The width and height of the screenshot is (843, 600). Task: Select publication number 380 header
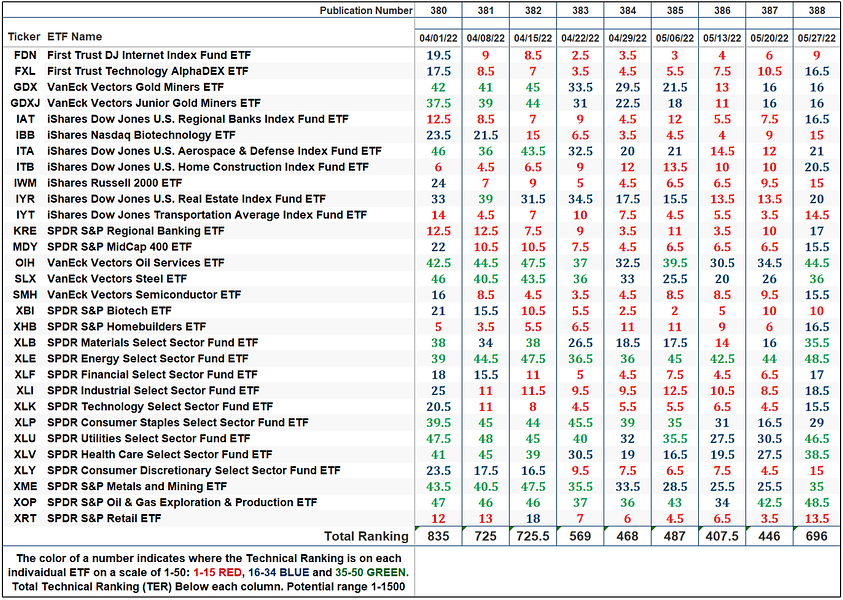point(438,11)
